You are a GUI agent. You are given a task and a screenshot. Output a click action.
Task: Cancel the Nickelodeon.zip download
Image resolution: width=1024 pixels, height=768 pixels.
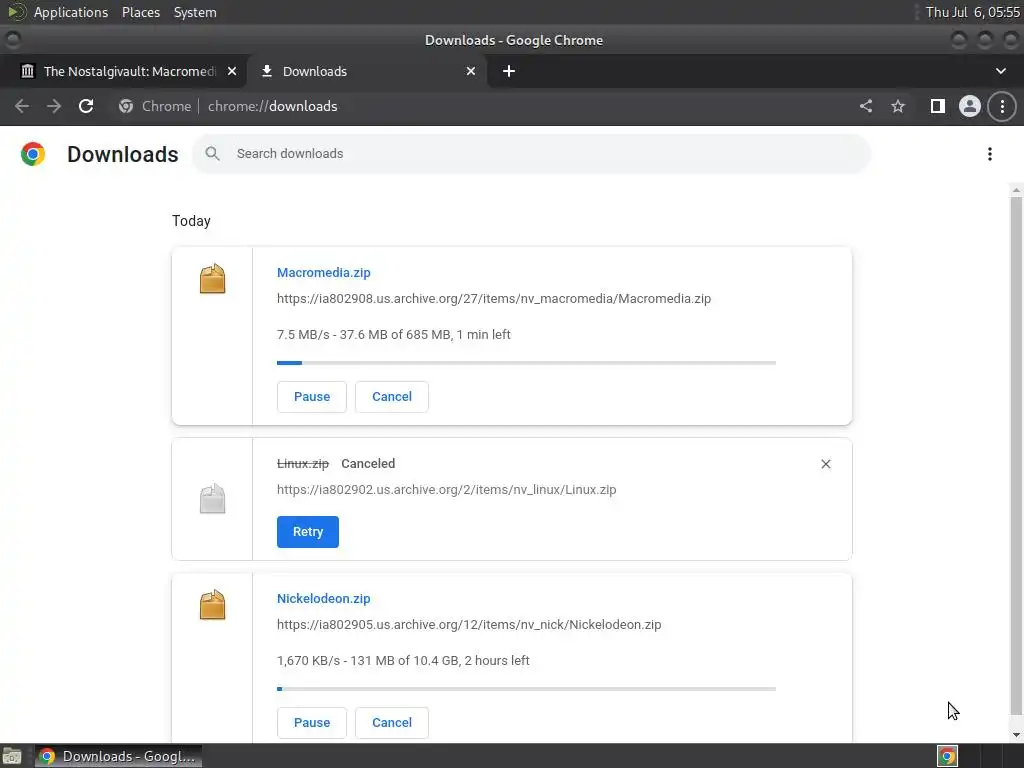[x=392, y=722]
